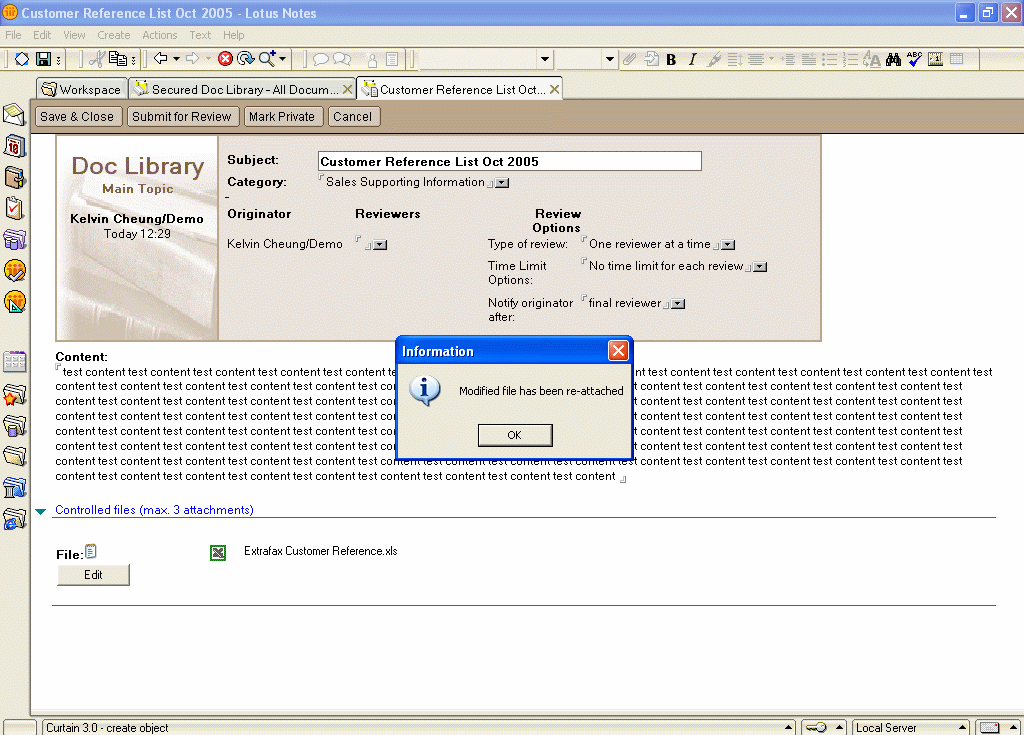
Task: Click the spell check toolbar icon
Action: point(914,60)
